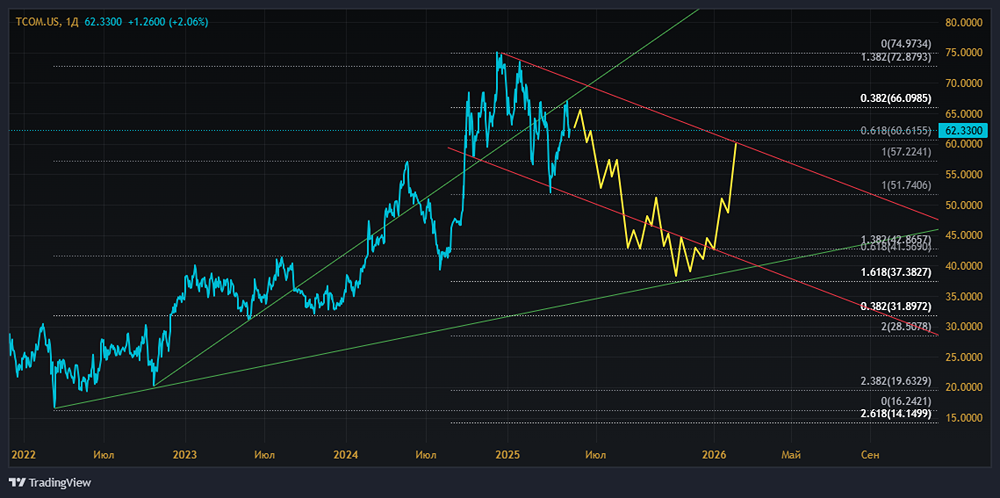Click Fibonacci label 1.382(72.8793)
The height and width of the screenshot is (498, 1000).
point(896,57)
